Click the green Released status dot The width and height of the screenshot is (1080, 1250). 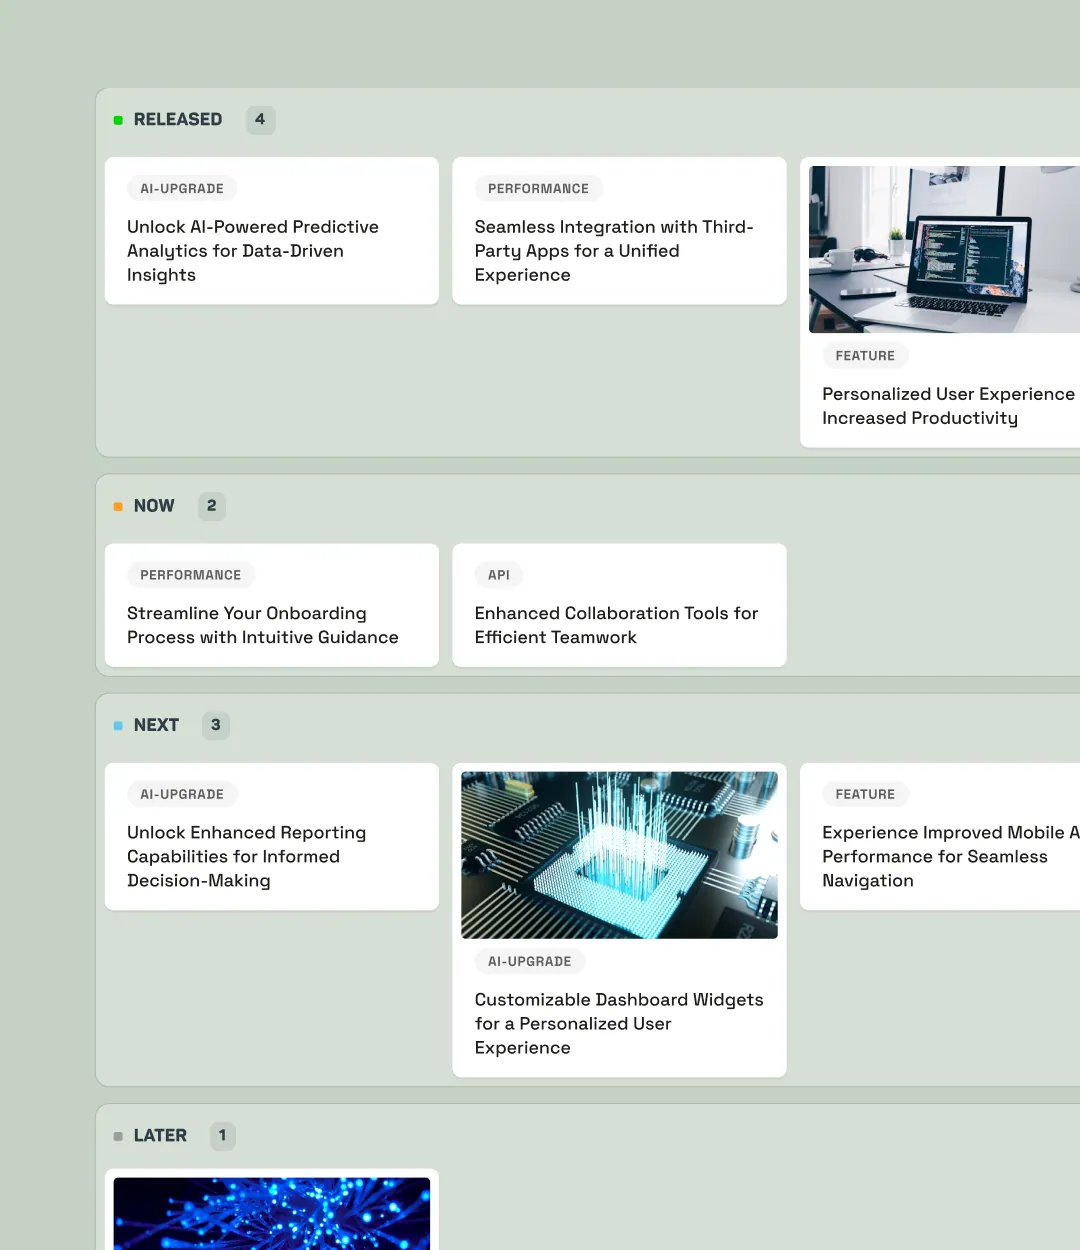pyautogui.click(x=118, y=120)
